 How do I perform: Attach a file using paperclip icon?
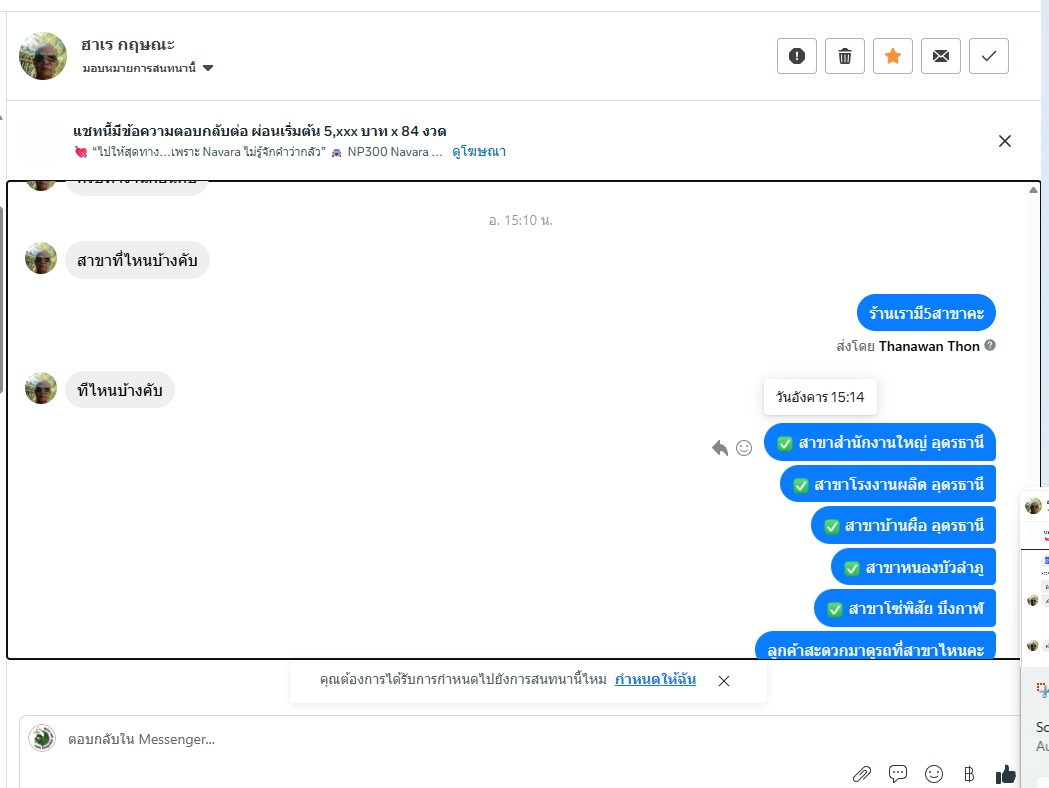point(862,775)
